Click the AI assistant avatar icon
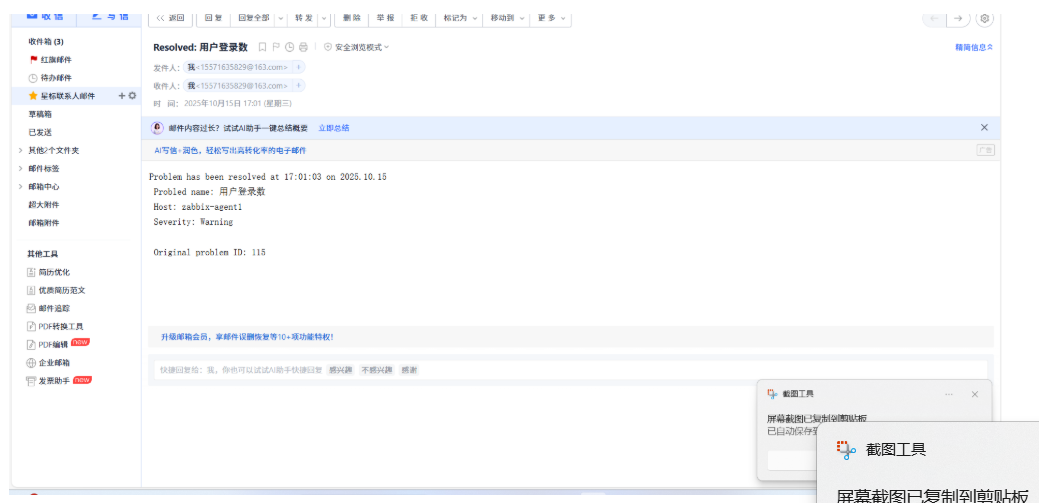 click(x=157, y=128)
